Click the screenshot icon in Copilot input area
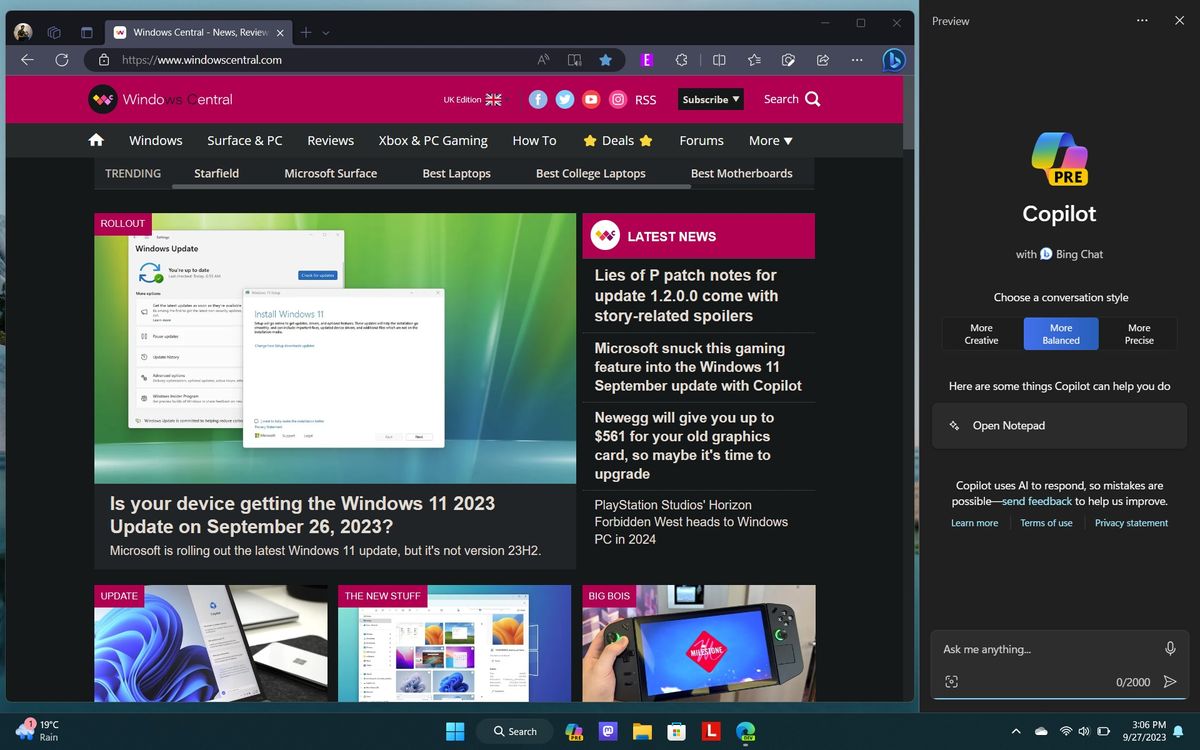Screen dimensions: 1200x750 point(951,681)
